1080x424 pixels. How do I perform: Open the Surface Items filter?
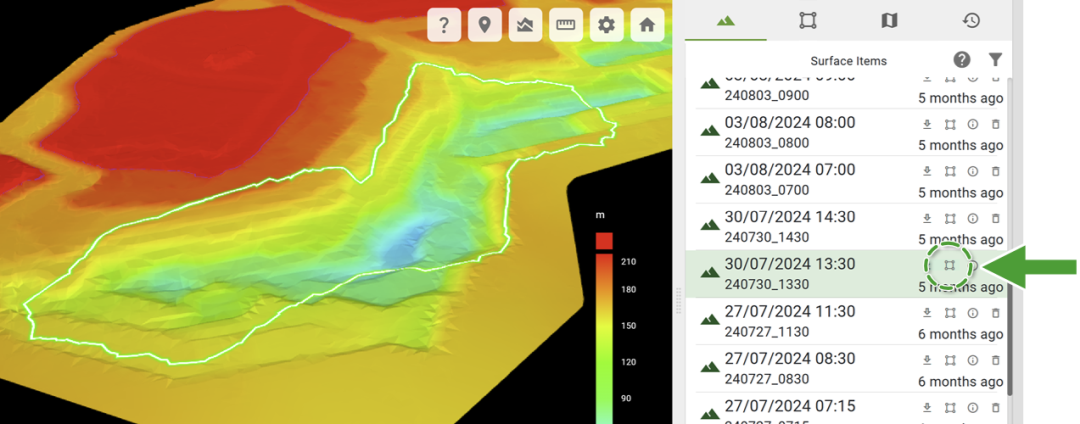995,60
